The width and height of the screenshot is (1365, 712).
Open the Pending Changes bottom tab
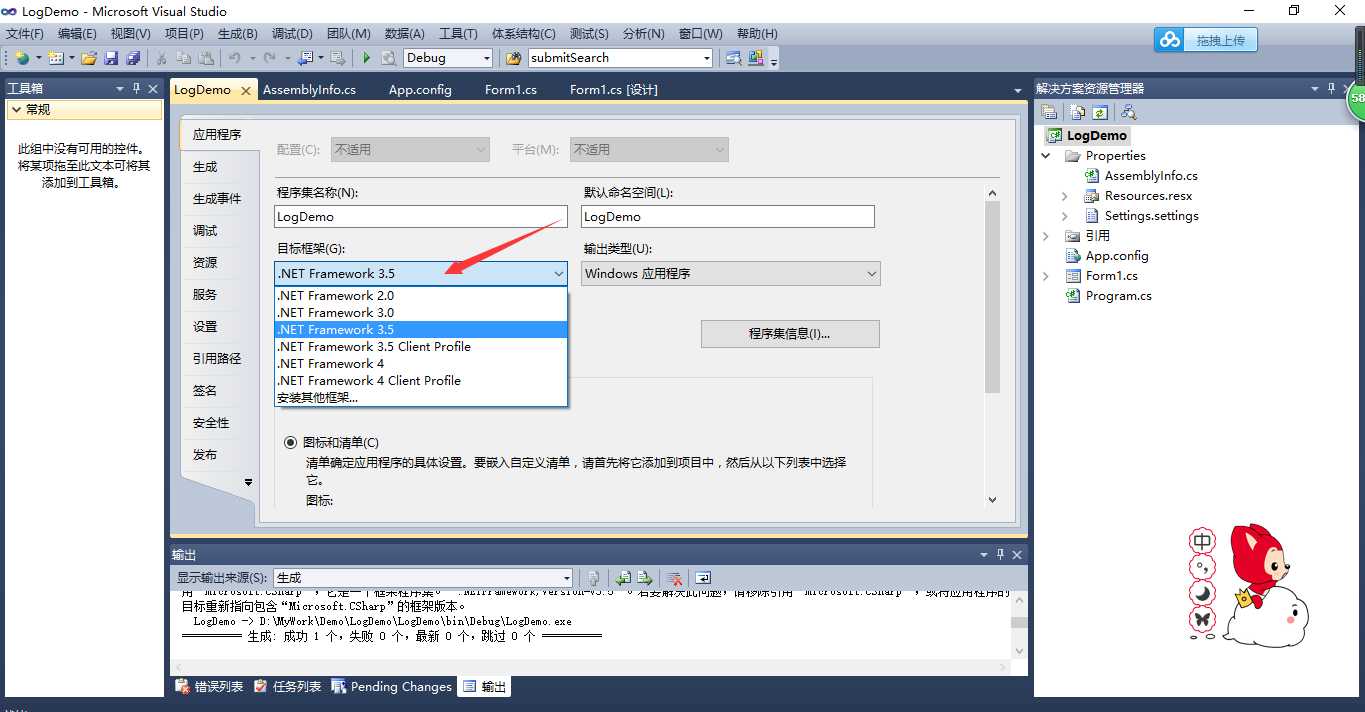pos(391,687)
